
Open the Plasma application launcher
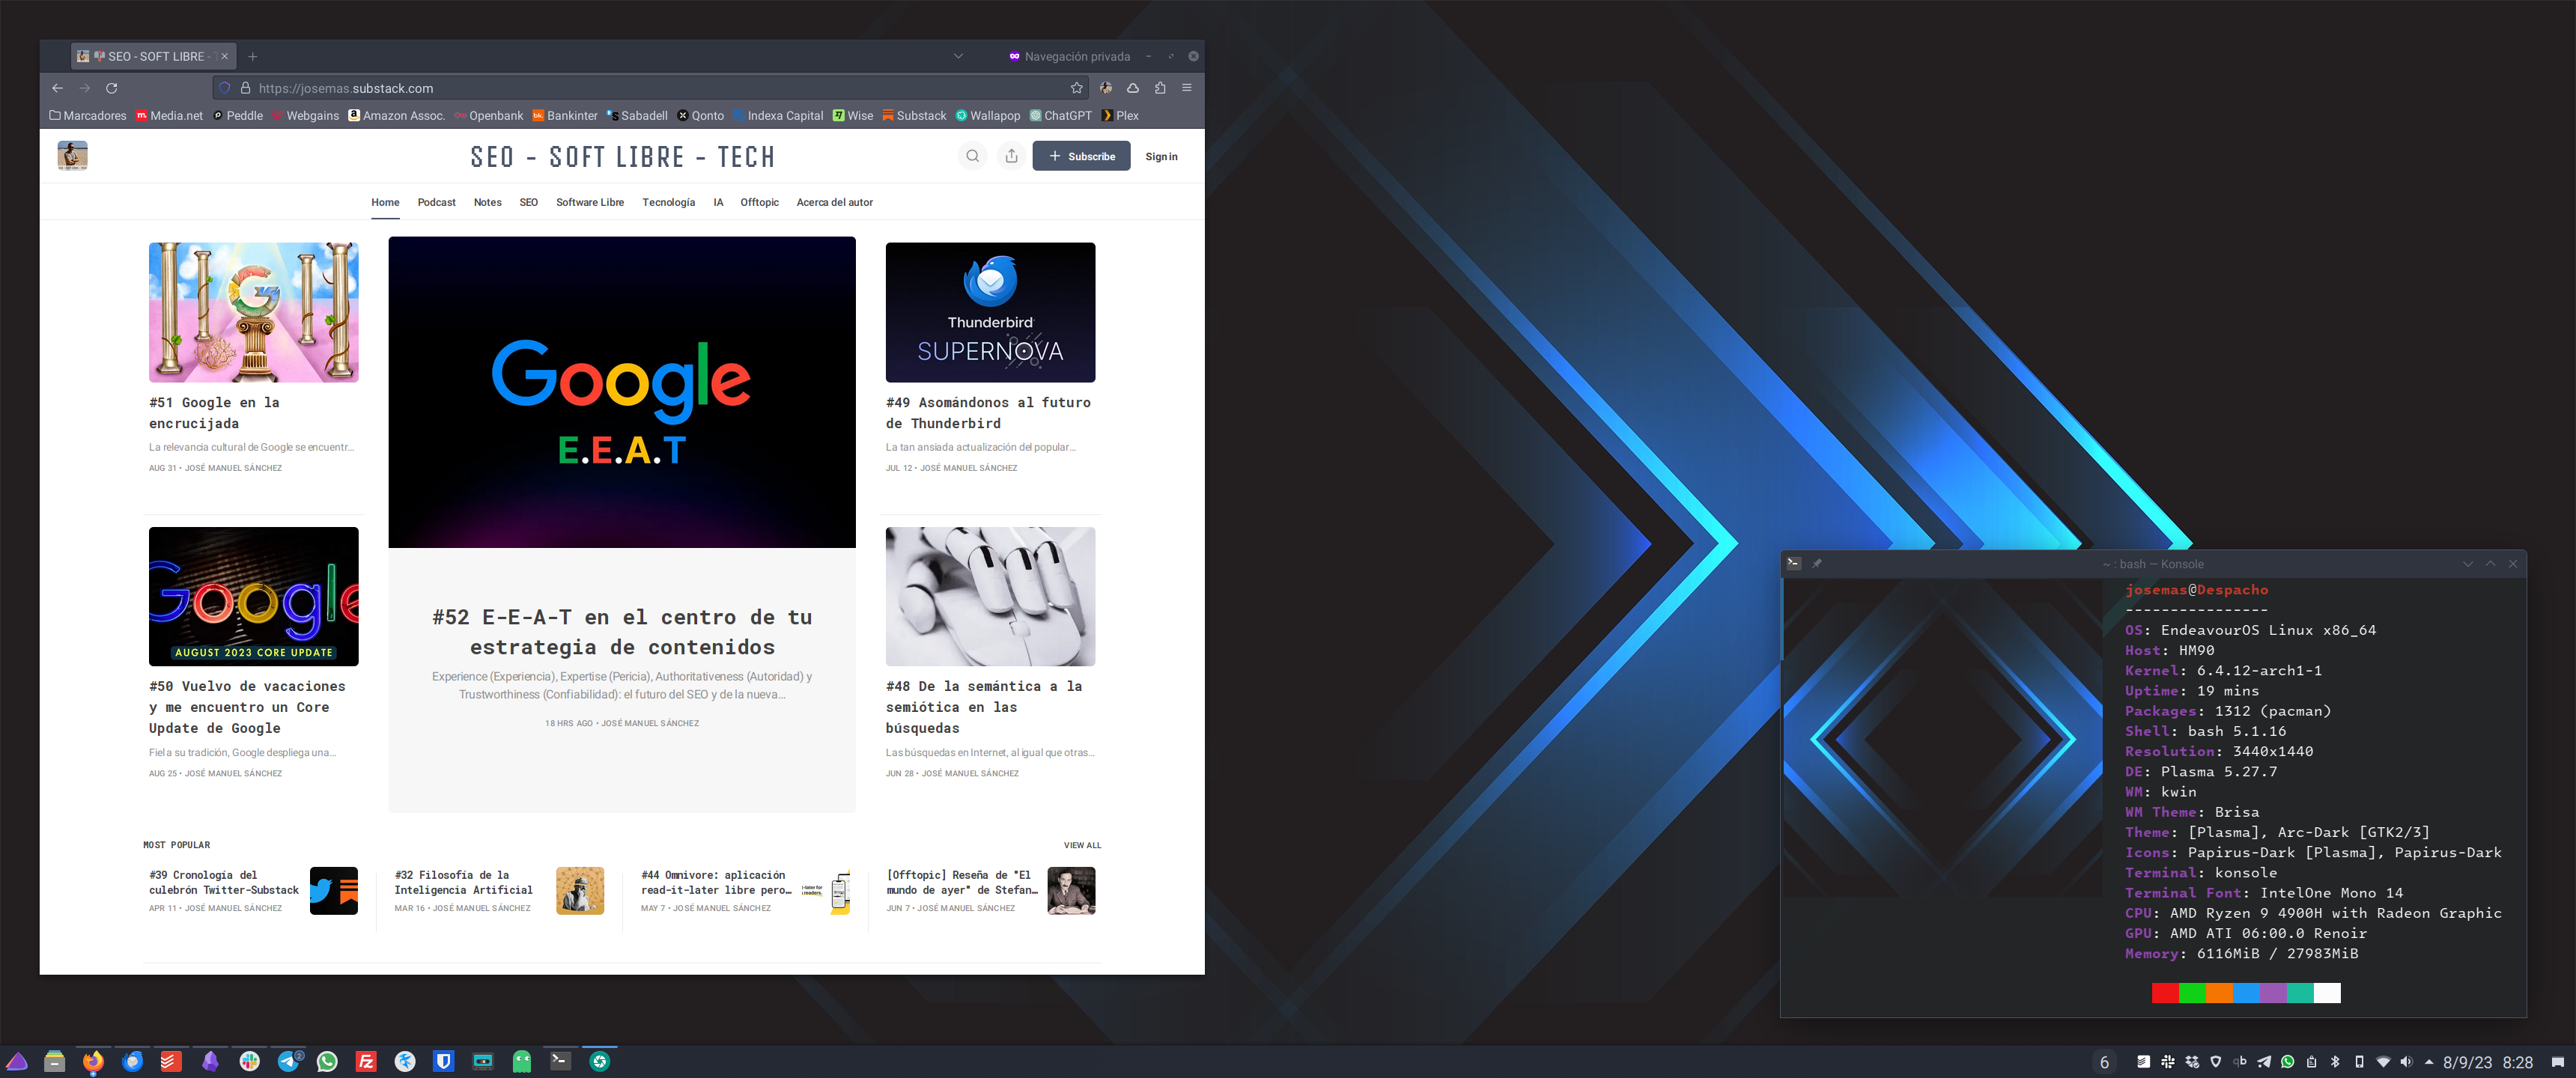point(17,1061)
